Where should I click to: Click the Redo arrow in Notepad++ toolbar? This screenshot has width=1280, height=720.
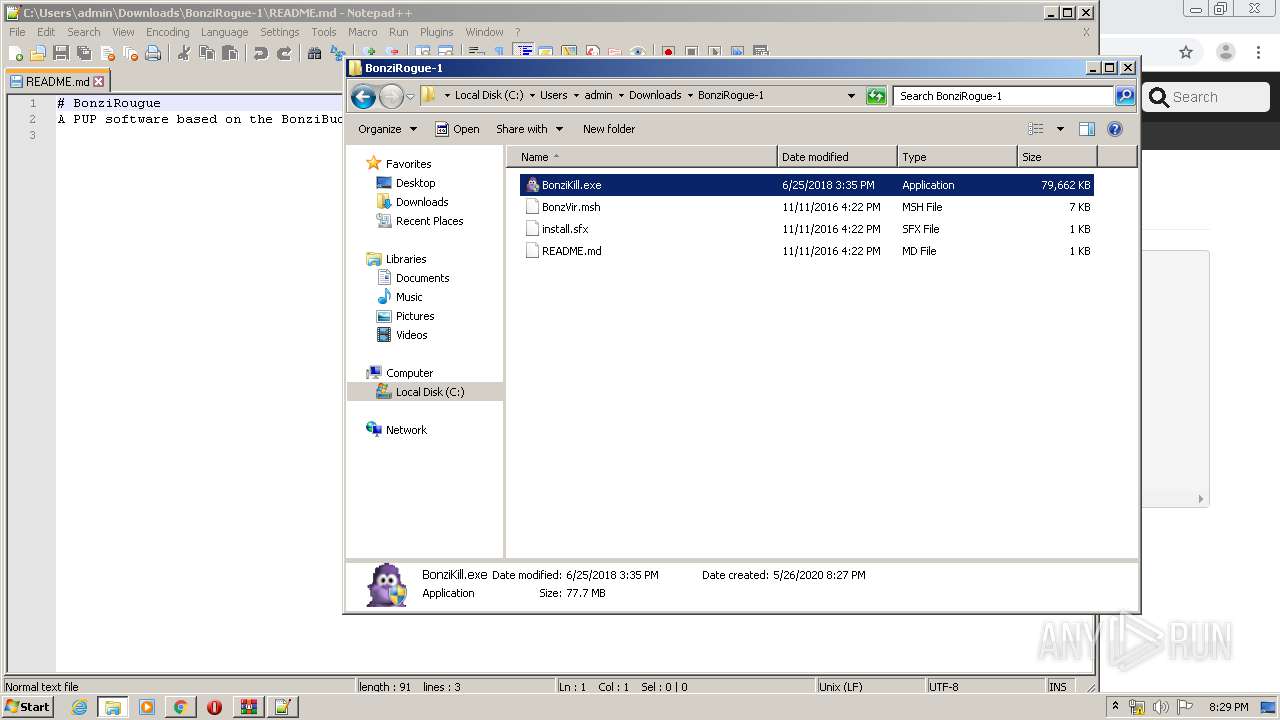(284, 53)
